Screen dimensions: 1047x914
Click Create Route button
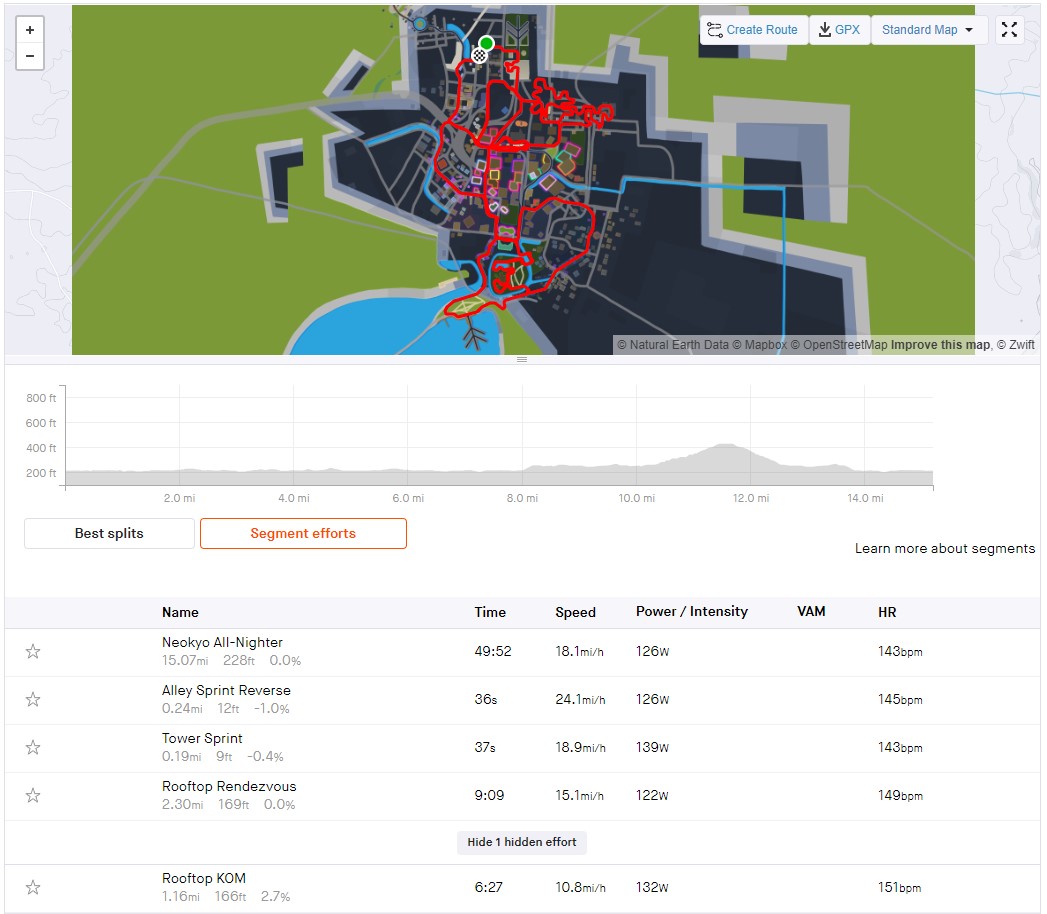(753, 30)
